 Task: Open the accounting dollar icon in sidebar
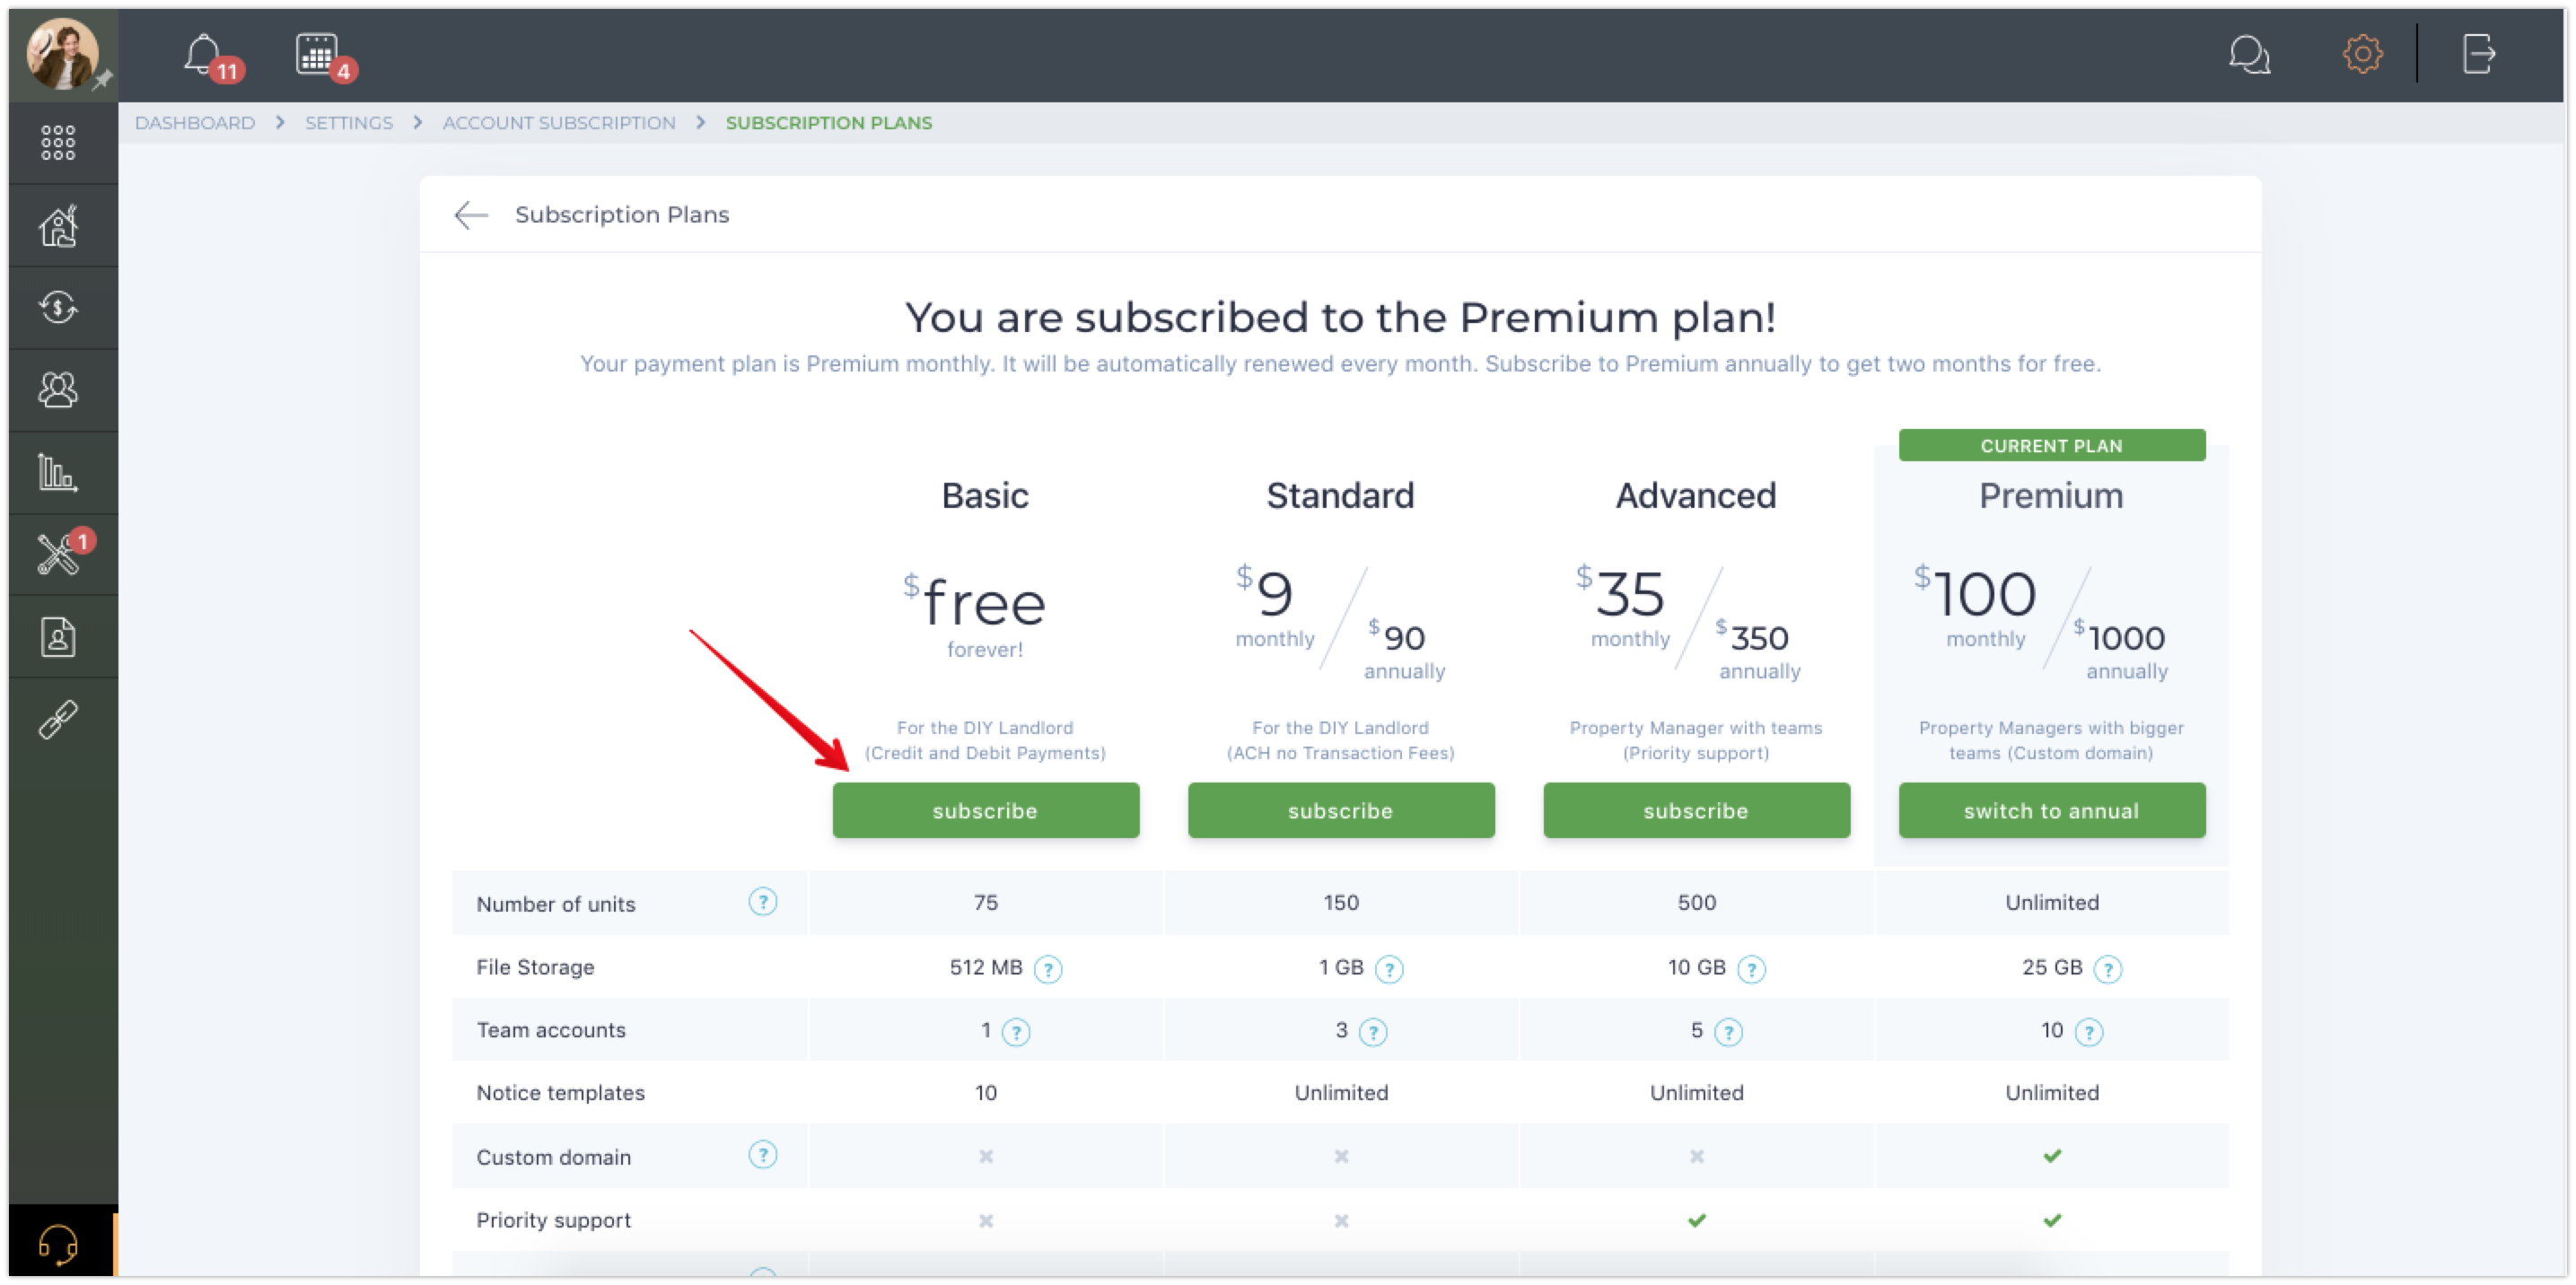[x=58, y=308]
